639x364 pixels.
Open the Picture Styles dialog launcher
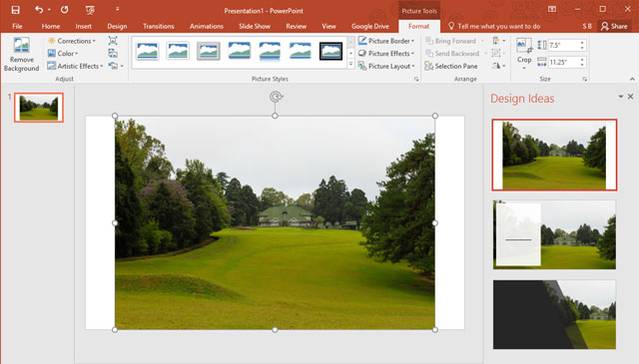[x=416, y=79]
